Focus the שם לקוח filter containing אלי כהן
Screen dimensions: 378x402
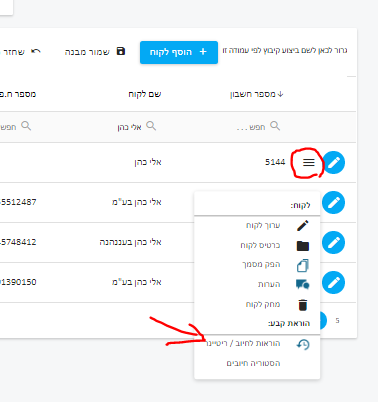[x=129, y=127]
